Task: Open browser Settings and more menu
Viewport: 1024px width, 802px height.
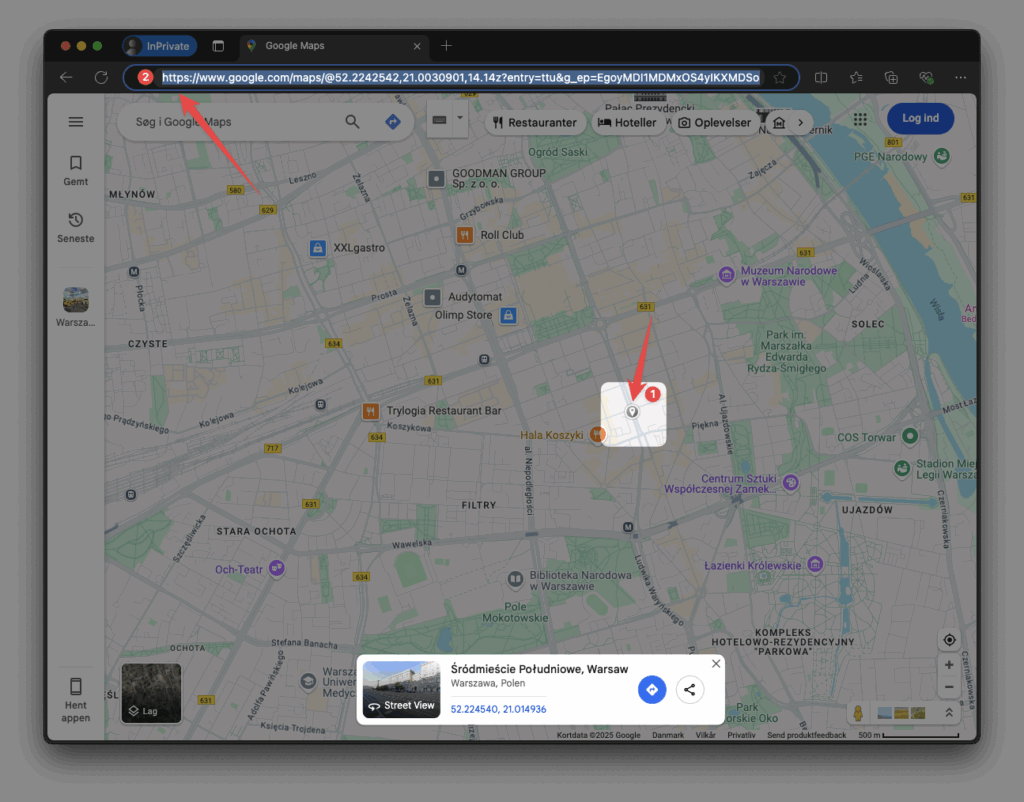Action: [x=960, y=78]
